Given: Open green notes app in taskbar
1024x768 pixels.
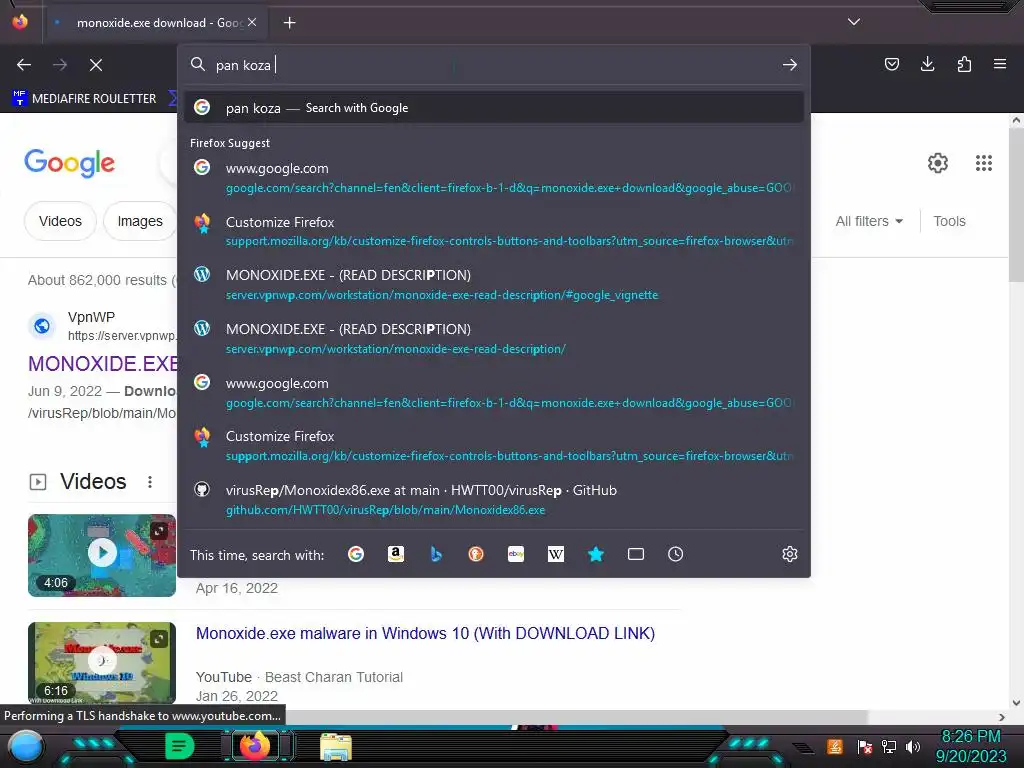Looking at the screenshot, I should click(180, 746).
